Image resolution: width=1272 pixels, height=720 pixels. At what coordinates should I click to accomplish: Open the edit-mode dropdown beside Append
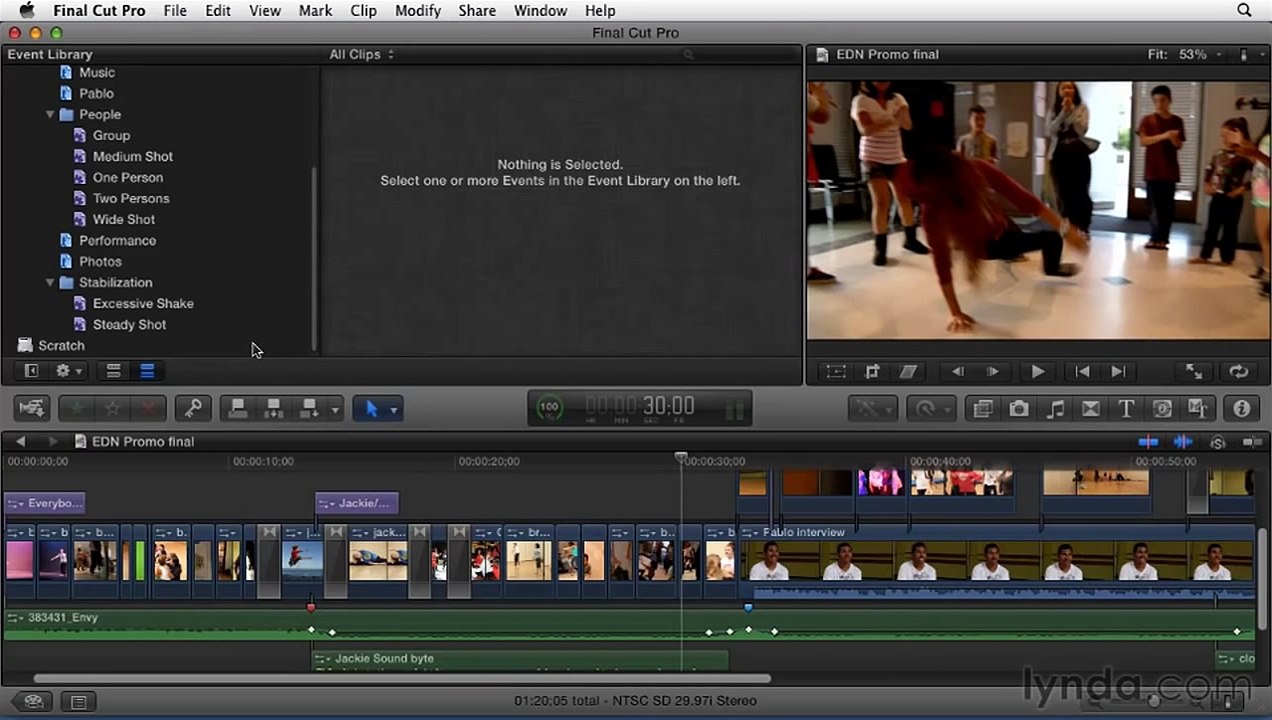pyautogui.click(x=335, y=408)
